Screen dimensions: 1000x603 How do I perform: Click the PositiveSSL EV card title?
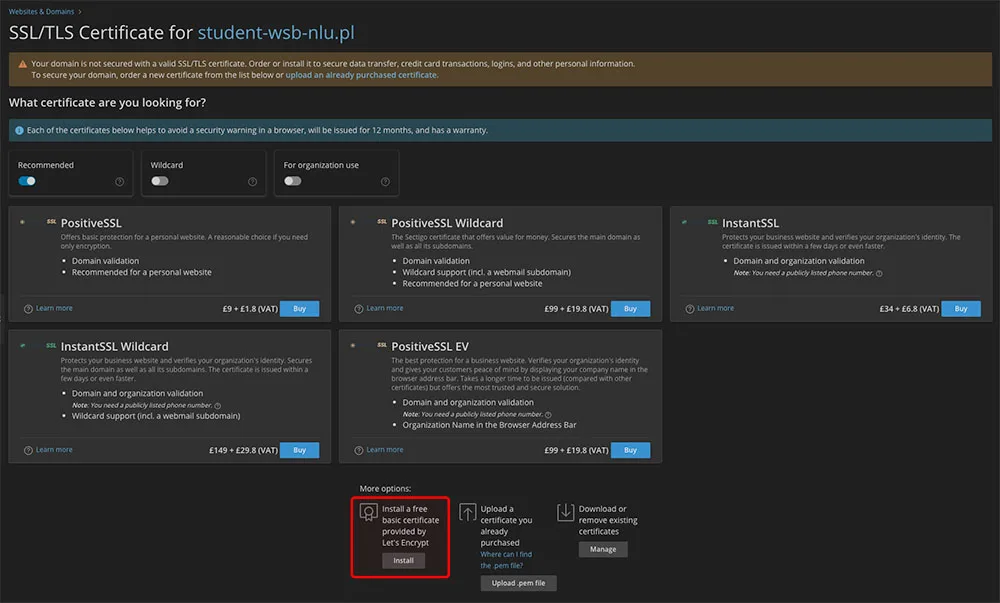430,347
